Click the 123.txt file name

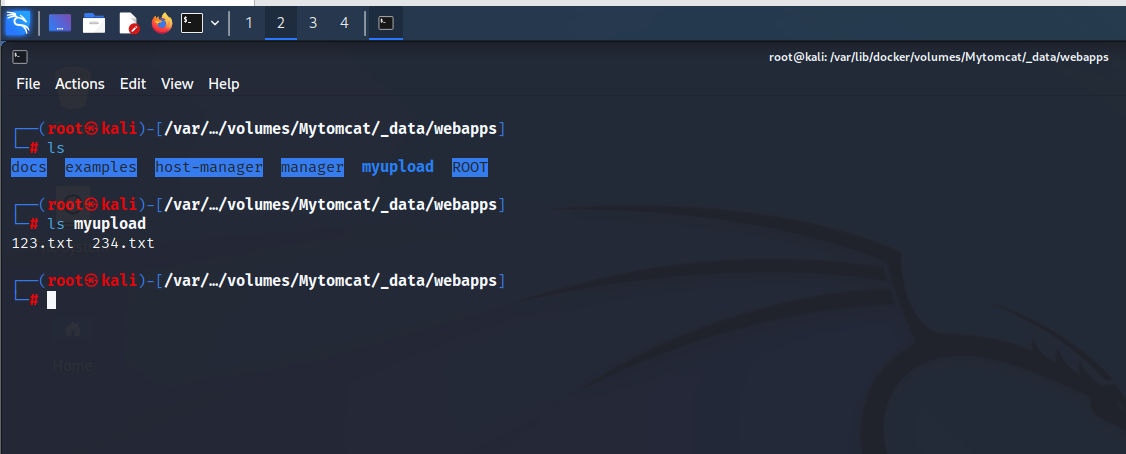point(42,243)
